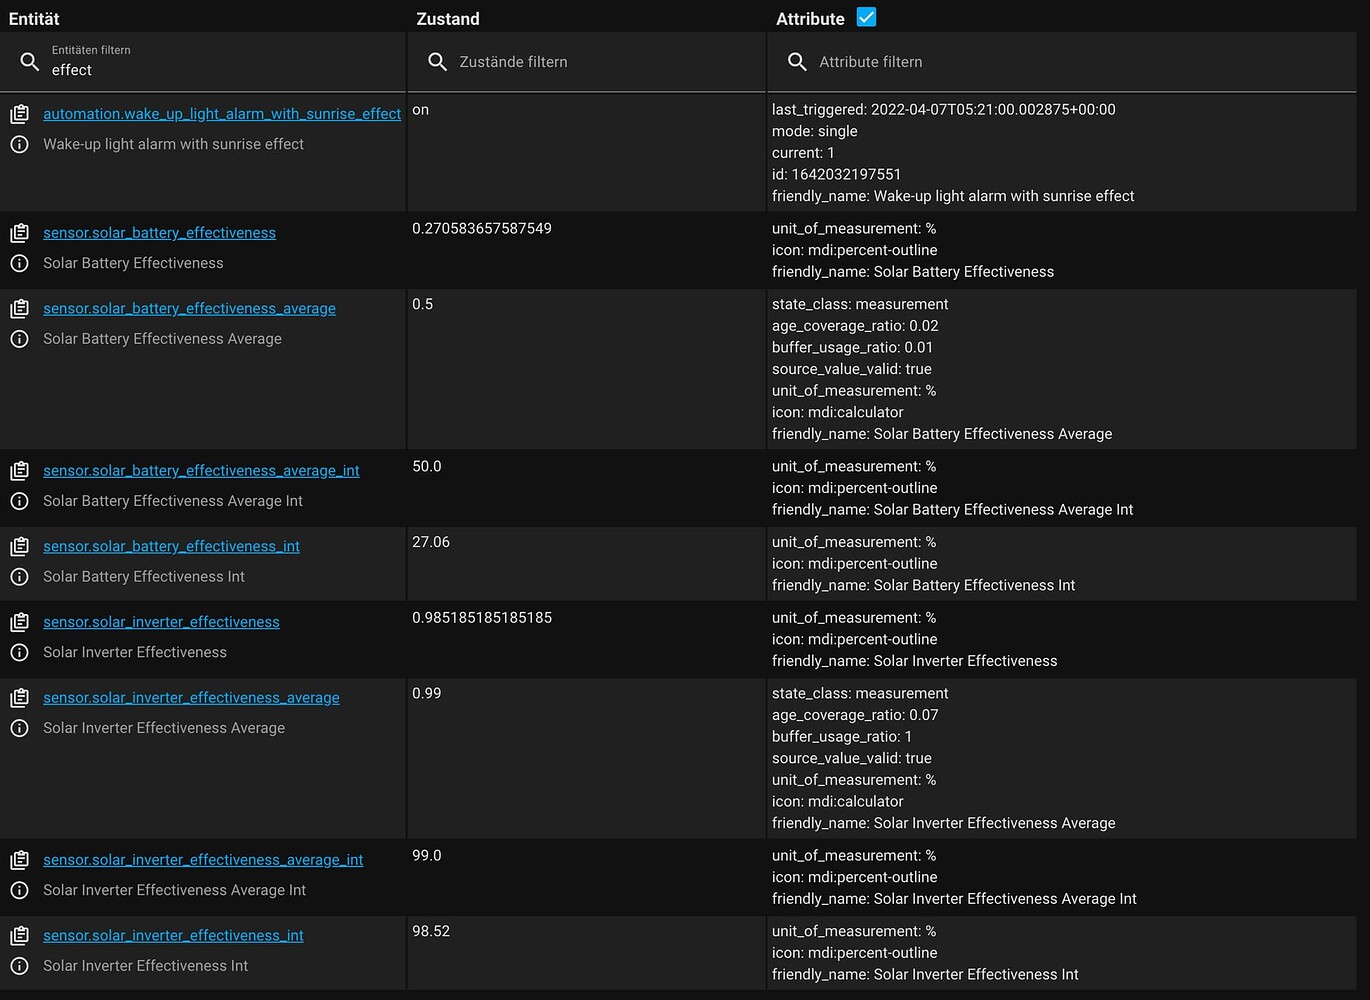1370x1000 pixels.
Task: Uncheck the Attribute column checkbox
Action: pyautogui.click(x=866, y=17)
